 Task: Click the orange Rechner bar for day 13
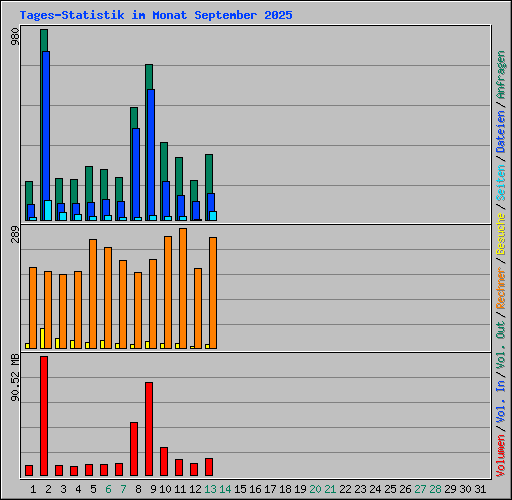[213, 293]
